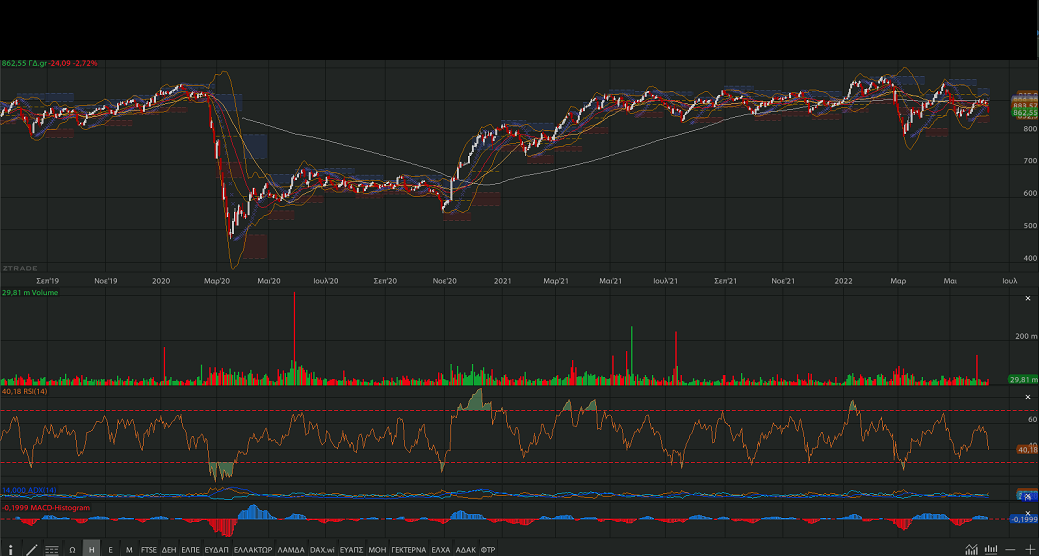Zoom in using the plus icon
The width and height of the screenshot is (1039, 556).
tap(1029, 549)
